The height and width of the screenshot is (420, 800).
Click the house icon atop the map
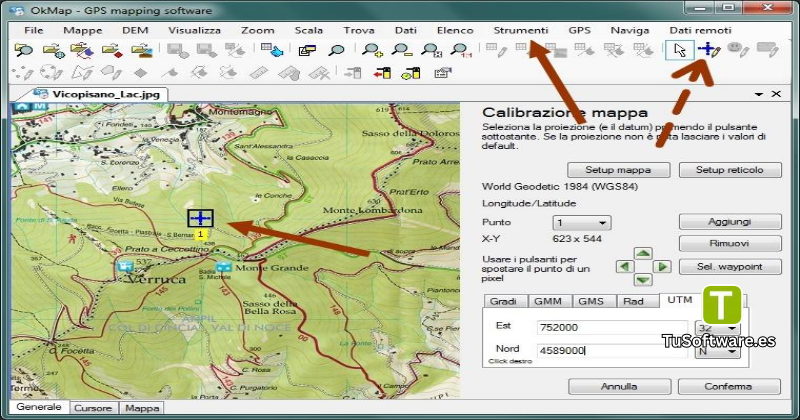pos(21,107)
